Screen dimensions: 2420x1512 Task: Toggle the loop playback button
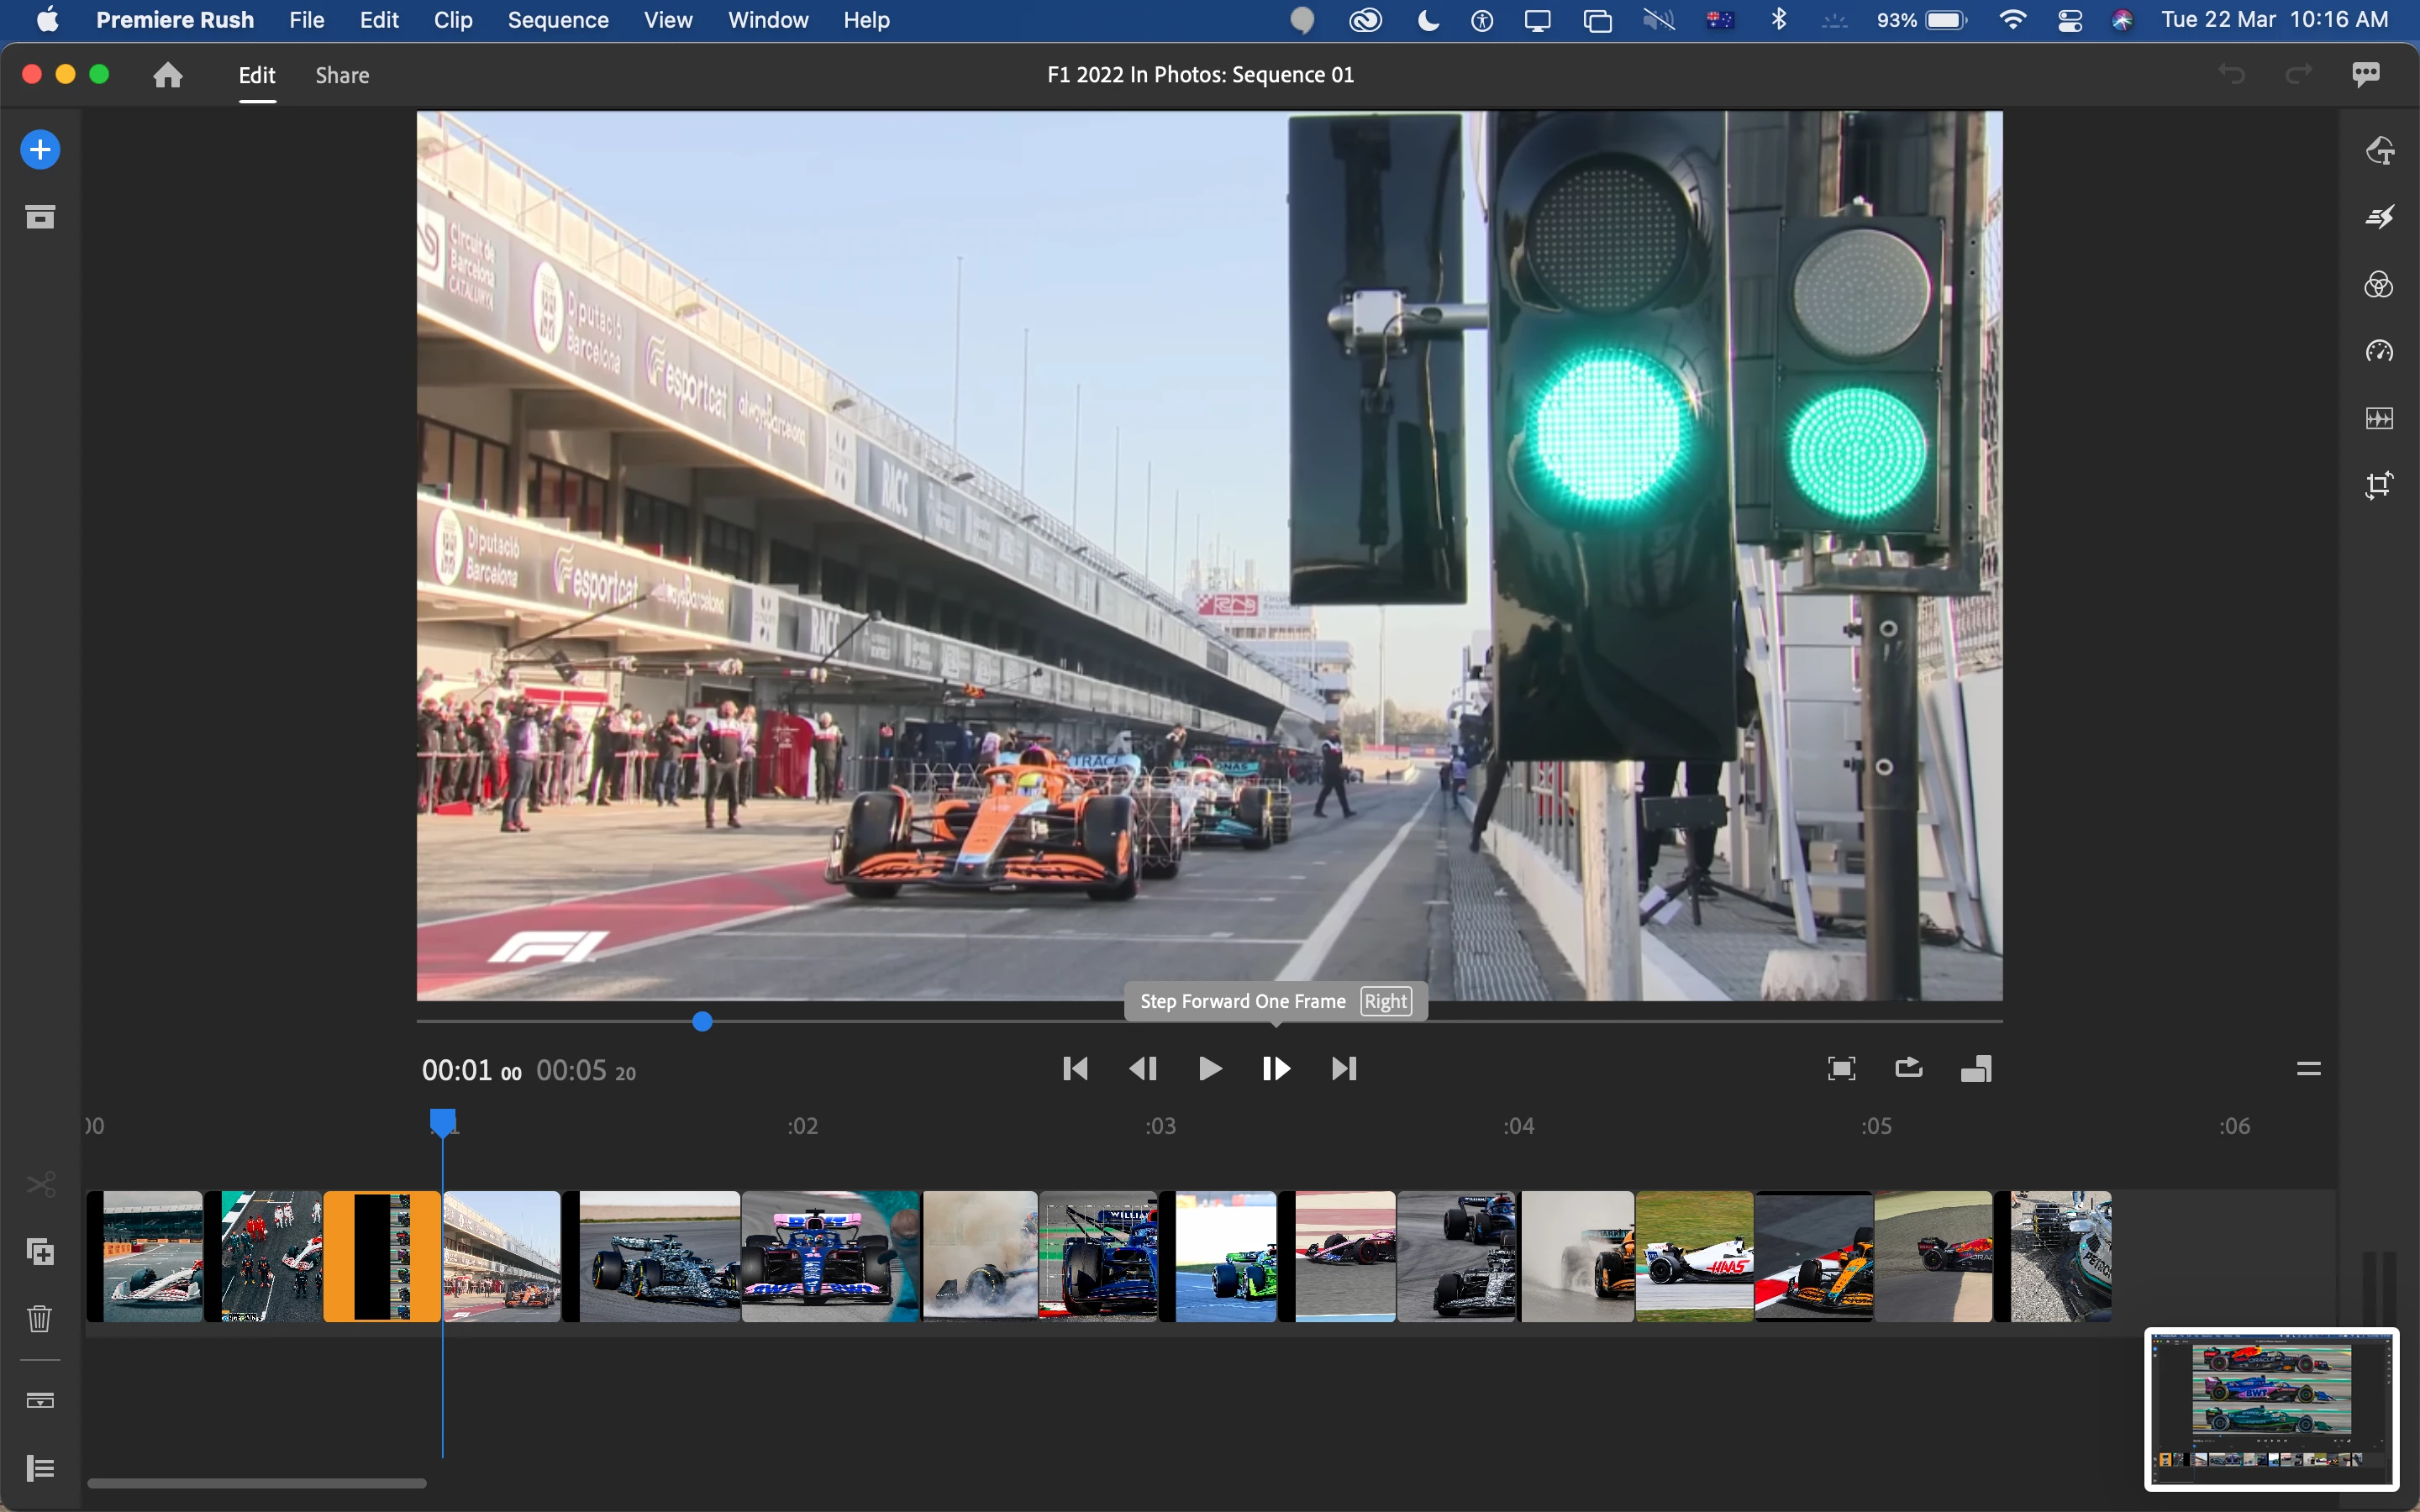coord(1908,1068)
